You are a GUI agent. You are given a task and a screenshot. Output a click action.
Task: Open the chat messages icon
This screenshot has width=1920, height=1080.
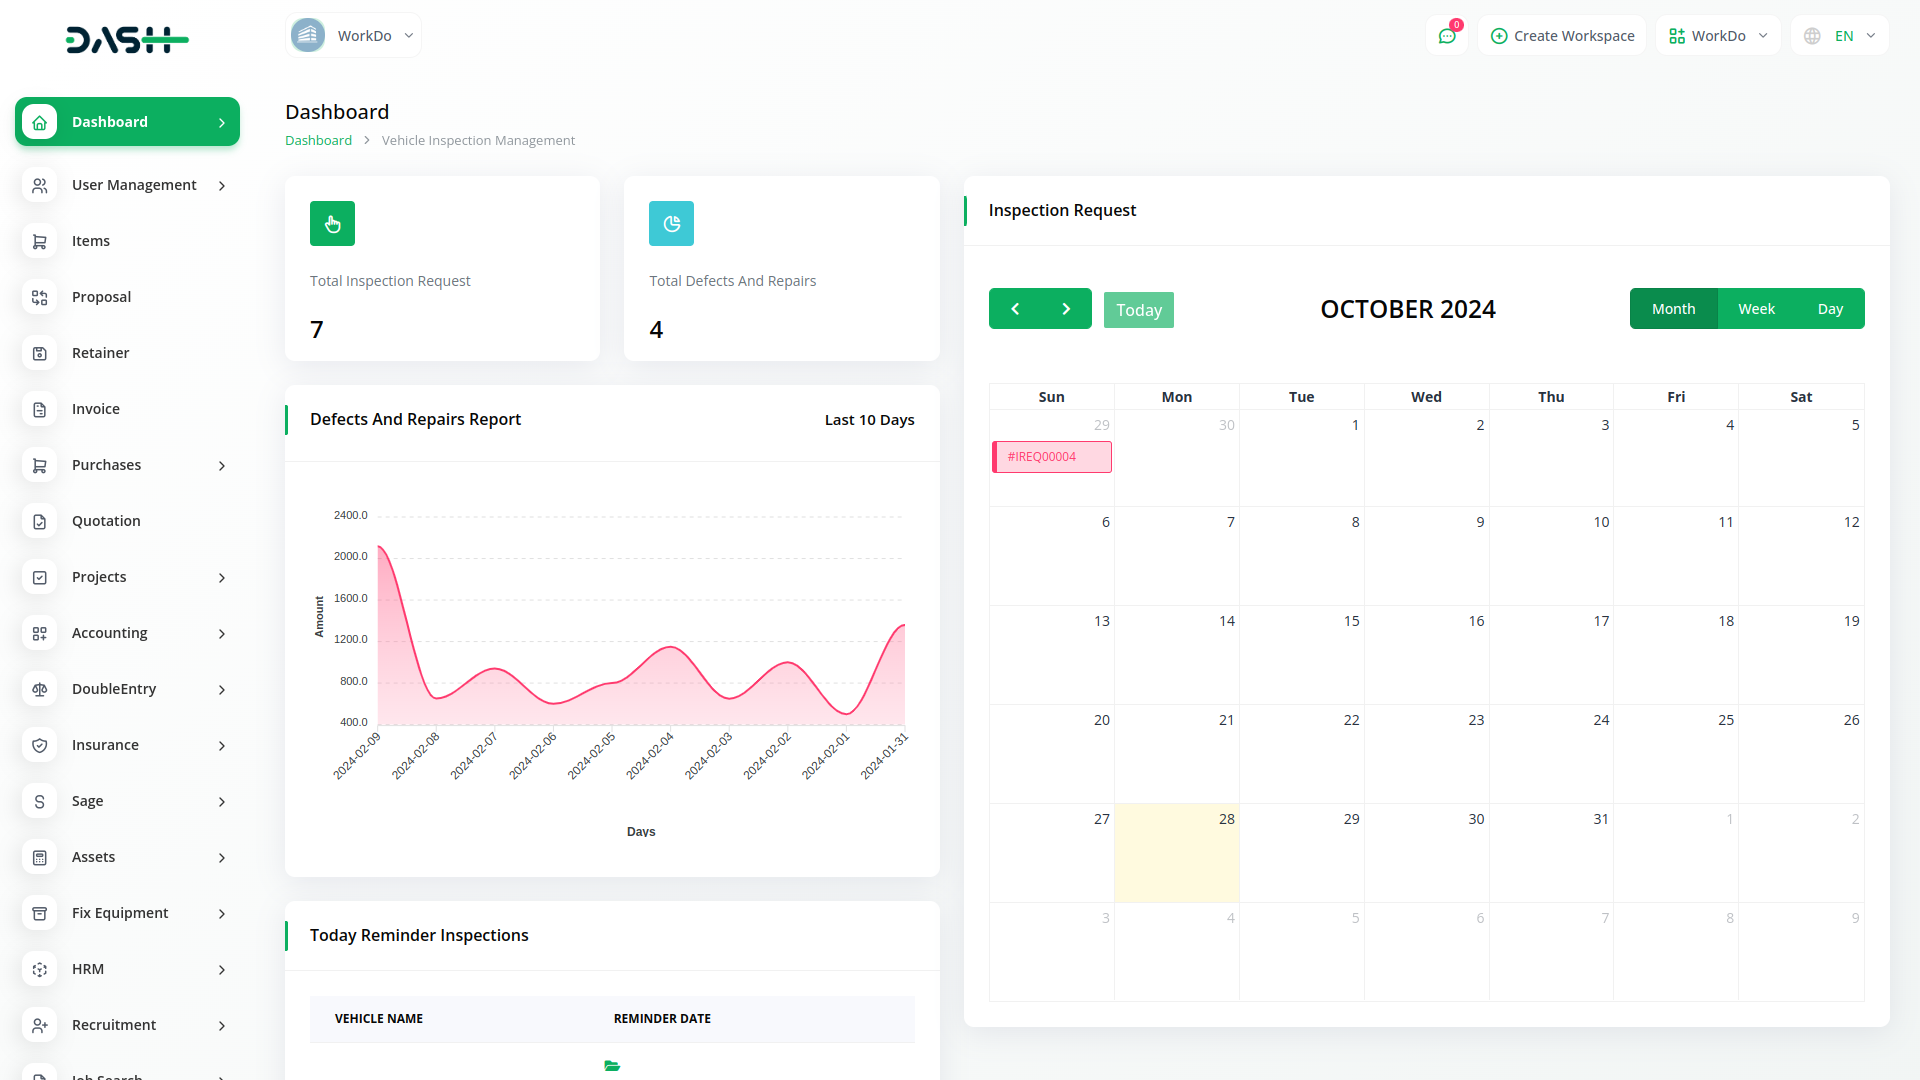point(1447,36)
